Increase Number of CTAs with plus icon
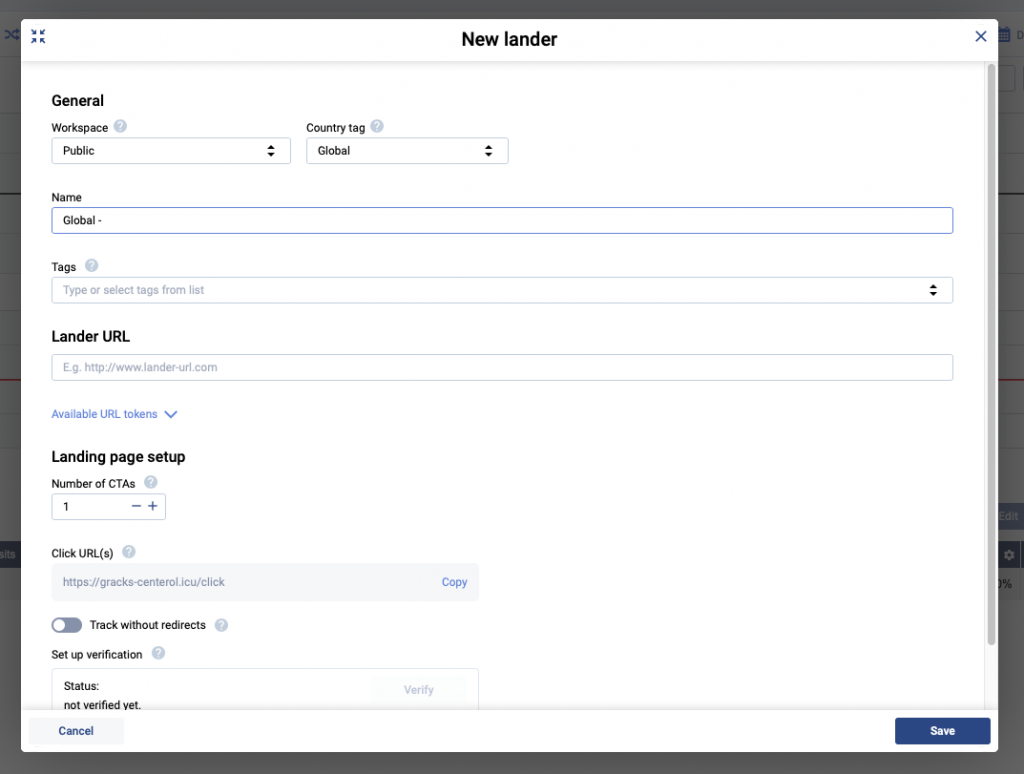 click(x=153, y=506)
